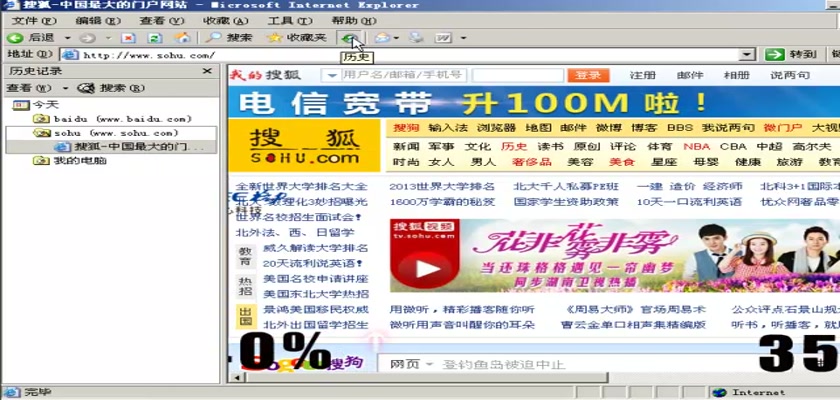The image size is (840, 400).
Task: Click the 说两句 link in the Sohu top bar
Action: [x=790, y=75]
